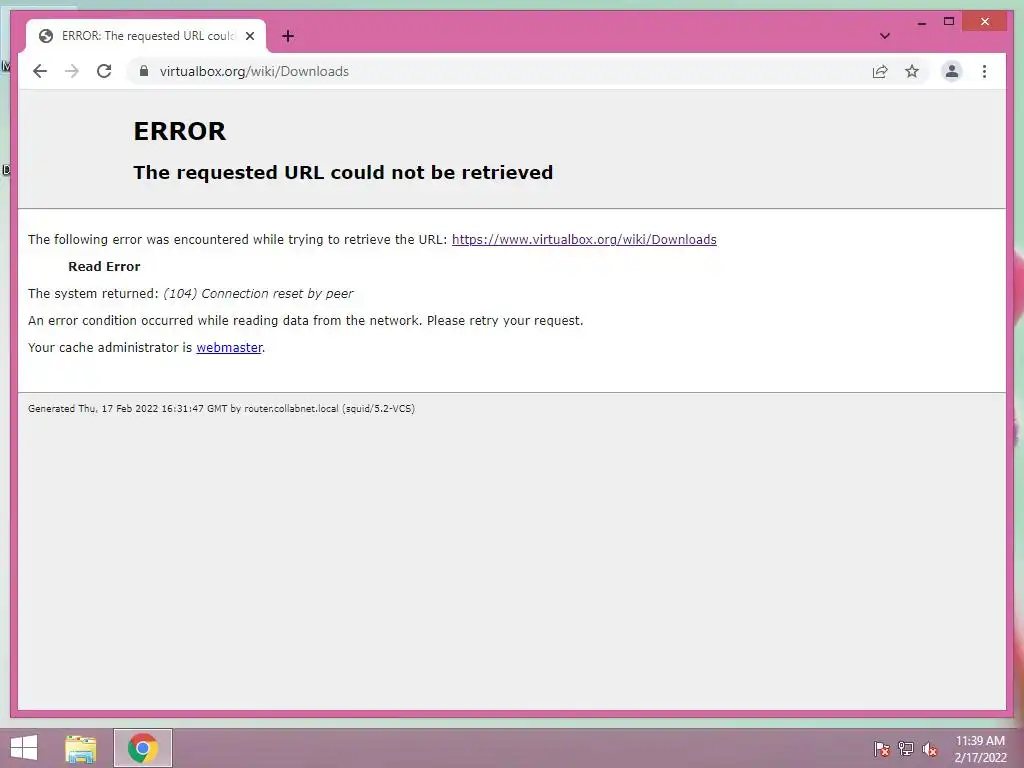Screen dimensions: 1024x768
Task: Click the webmaster email link
Action: [229, 347]
